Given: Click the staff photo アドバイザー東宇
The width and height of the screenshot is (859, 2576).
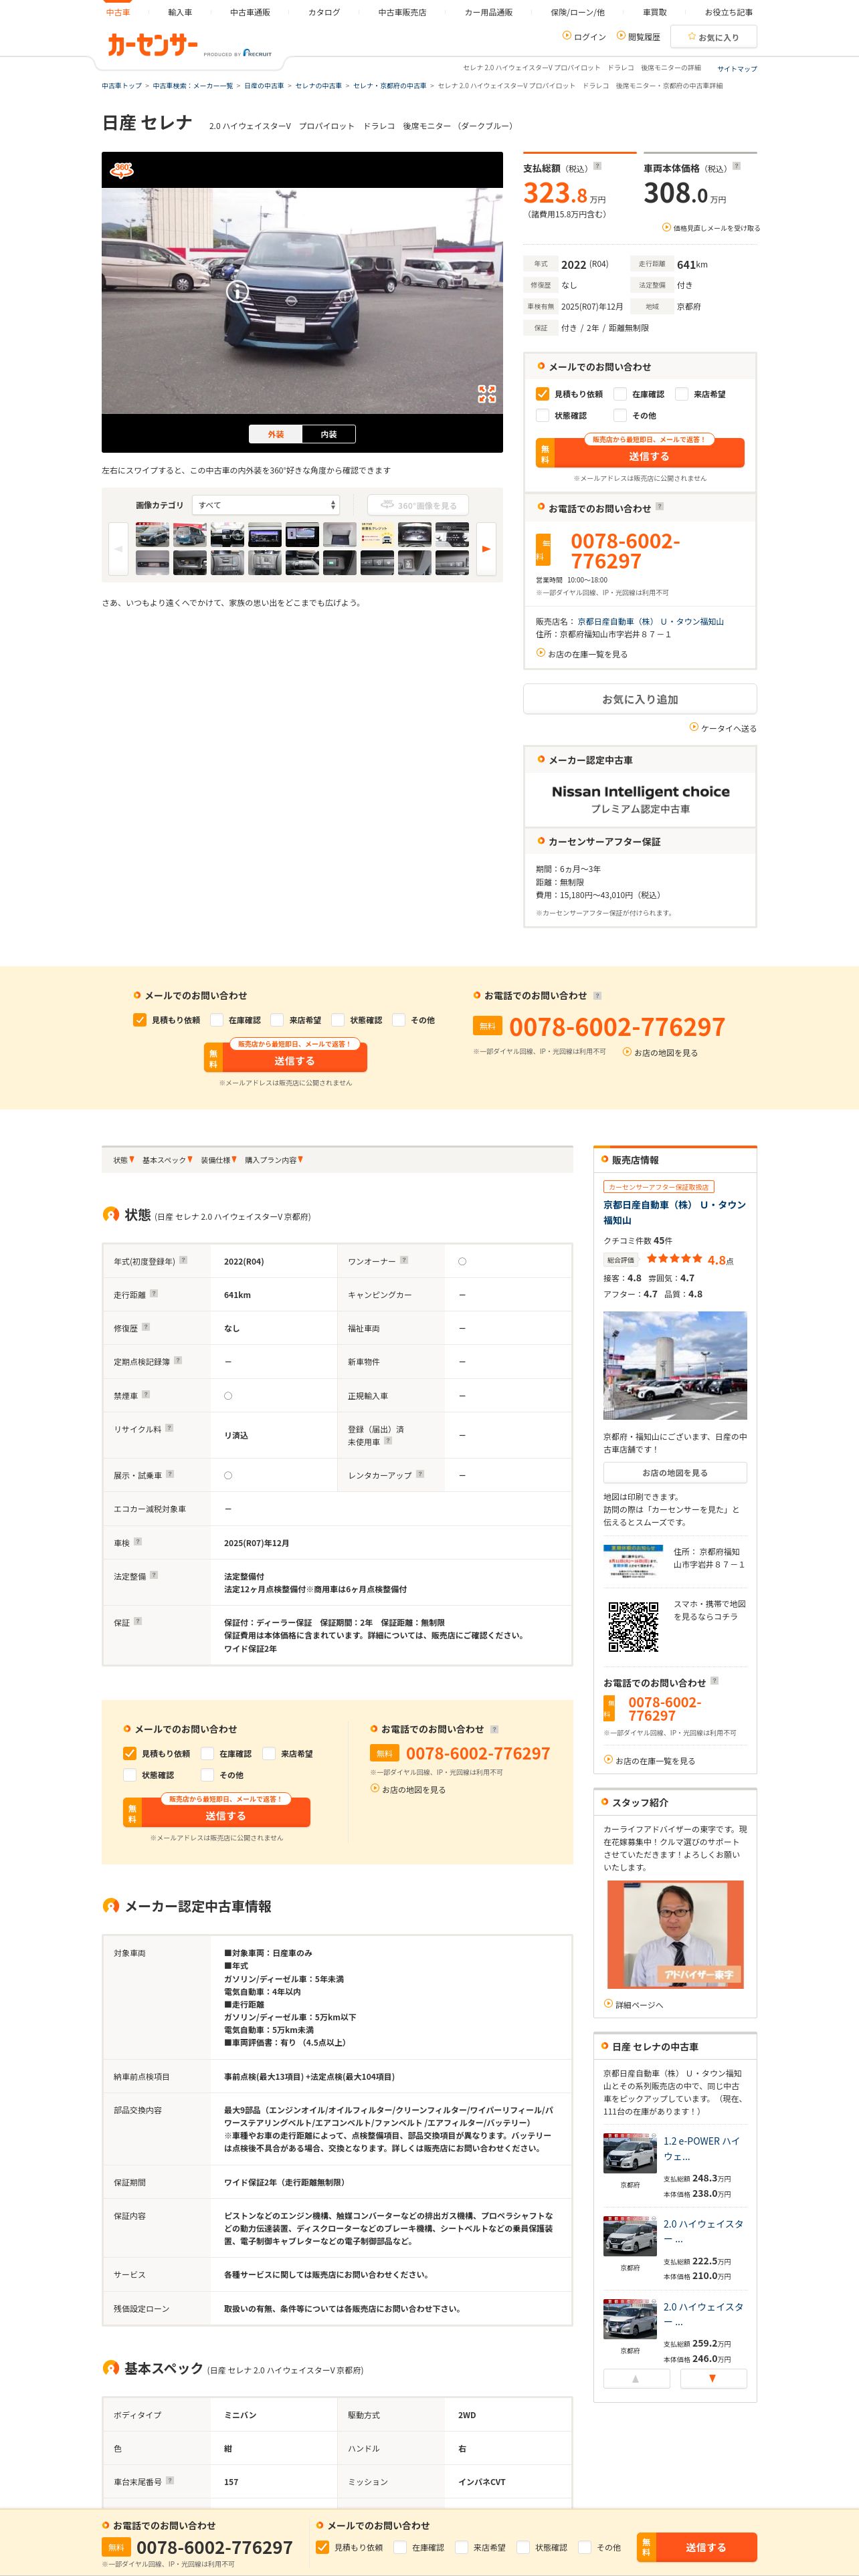Looking at the screenshot, I should point(675,1934).
